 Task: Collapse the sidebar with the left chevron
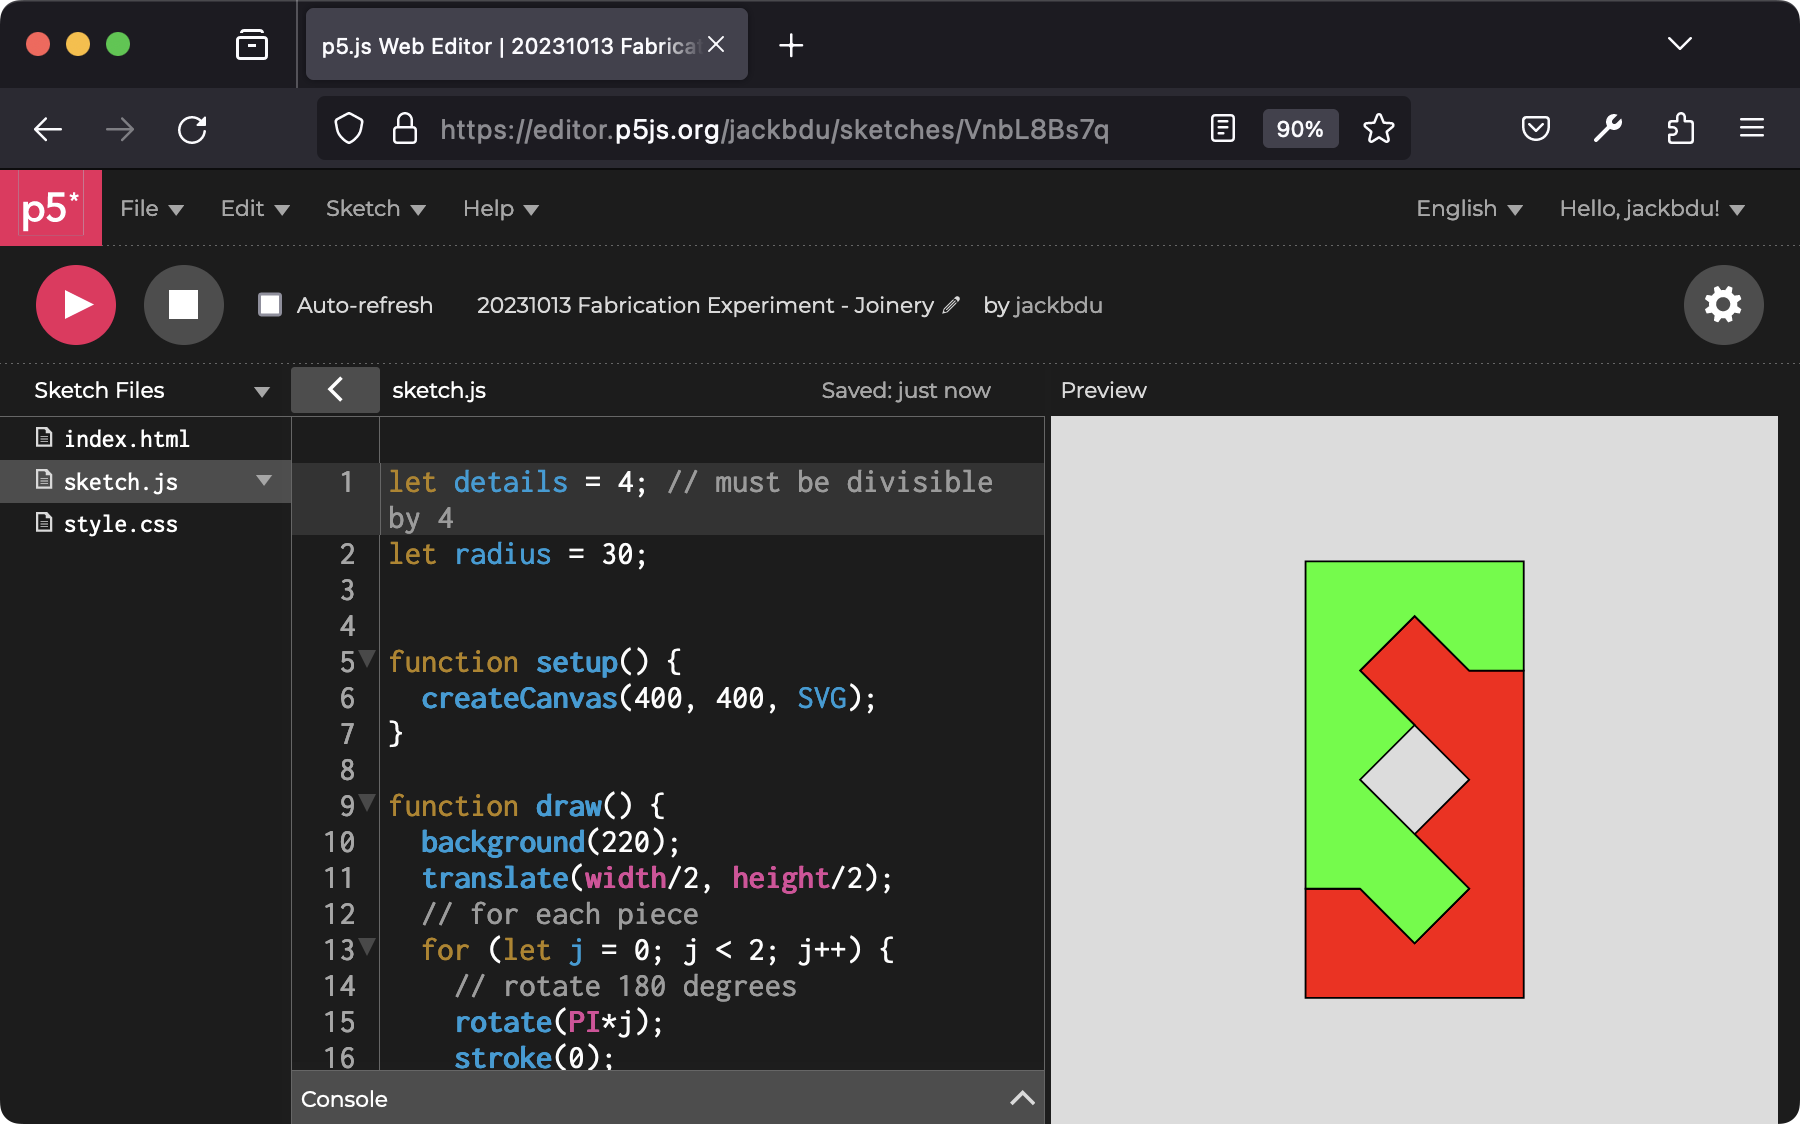pos(335,390)
